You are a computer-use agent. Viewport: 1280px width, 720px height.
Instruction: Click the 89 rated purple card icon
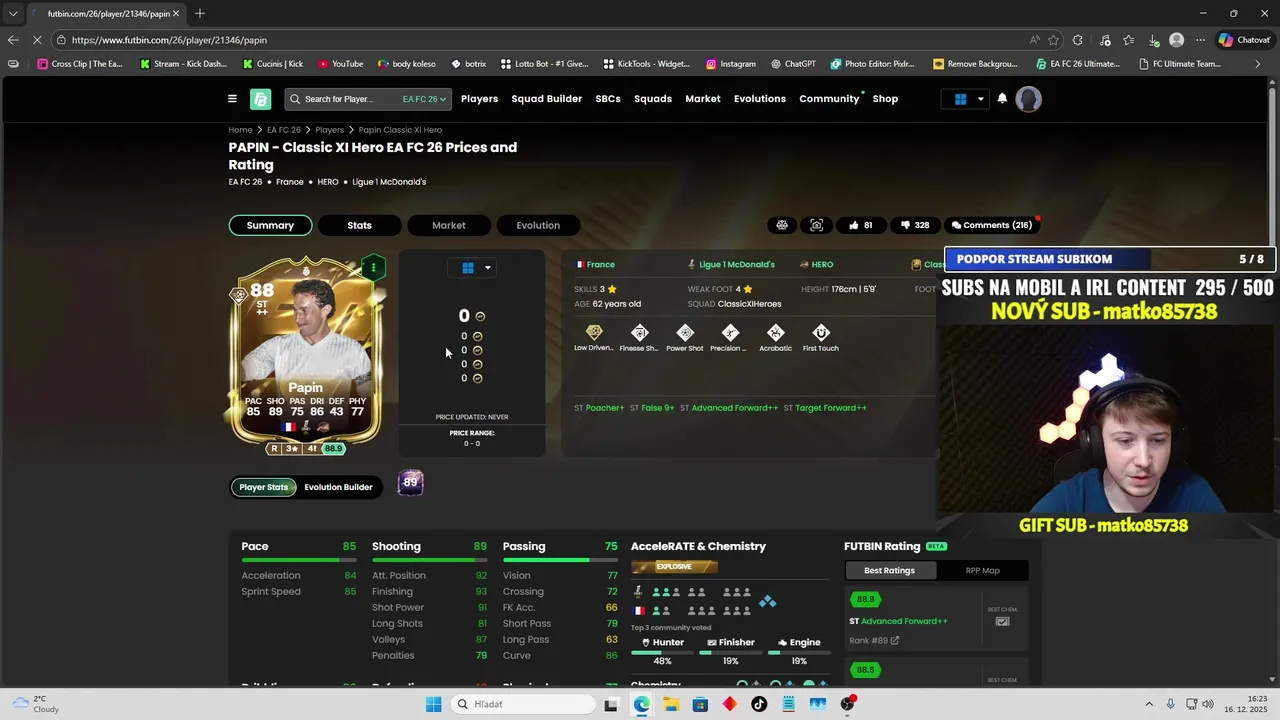[410, 483]
